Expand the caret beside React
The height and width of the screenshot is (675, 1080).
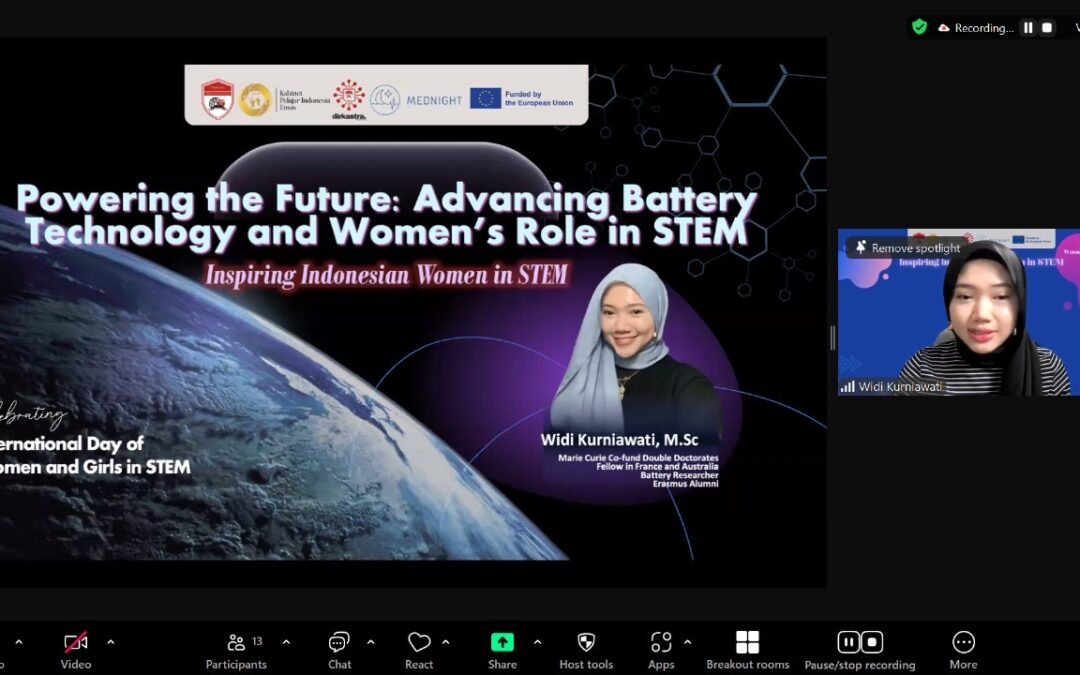pyautogui.click(x=446, y=642)
